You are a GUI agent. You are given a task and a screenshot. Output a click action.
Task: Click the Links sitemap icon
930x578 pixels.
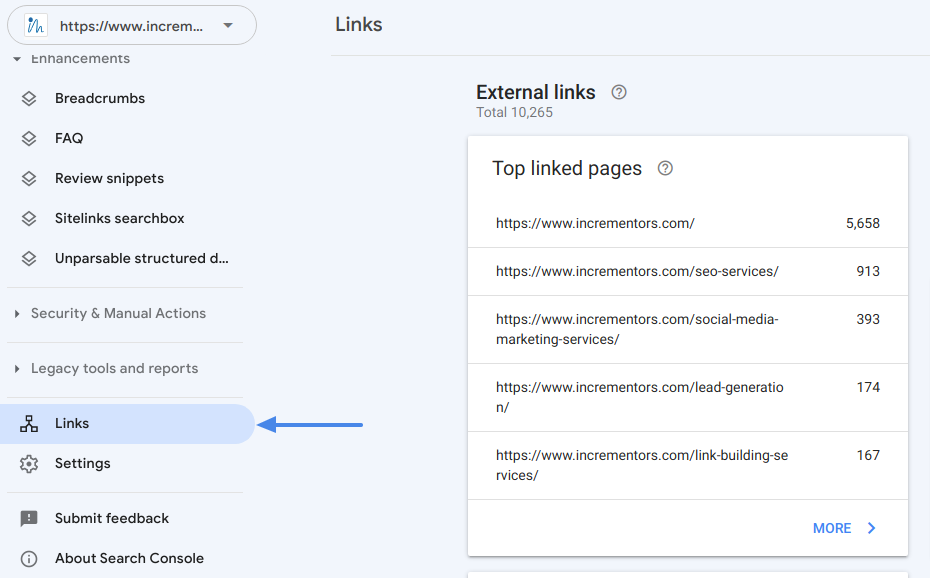[x=29, y=424]
